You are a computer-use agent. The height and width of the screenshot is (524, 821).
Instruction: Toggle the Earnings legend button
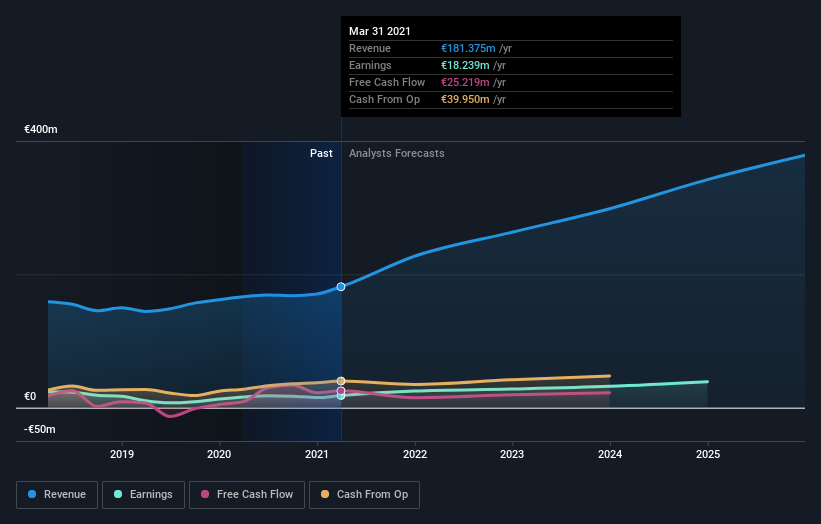pyautogui.click(x=143, y=495)
